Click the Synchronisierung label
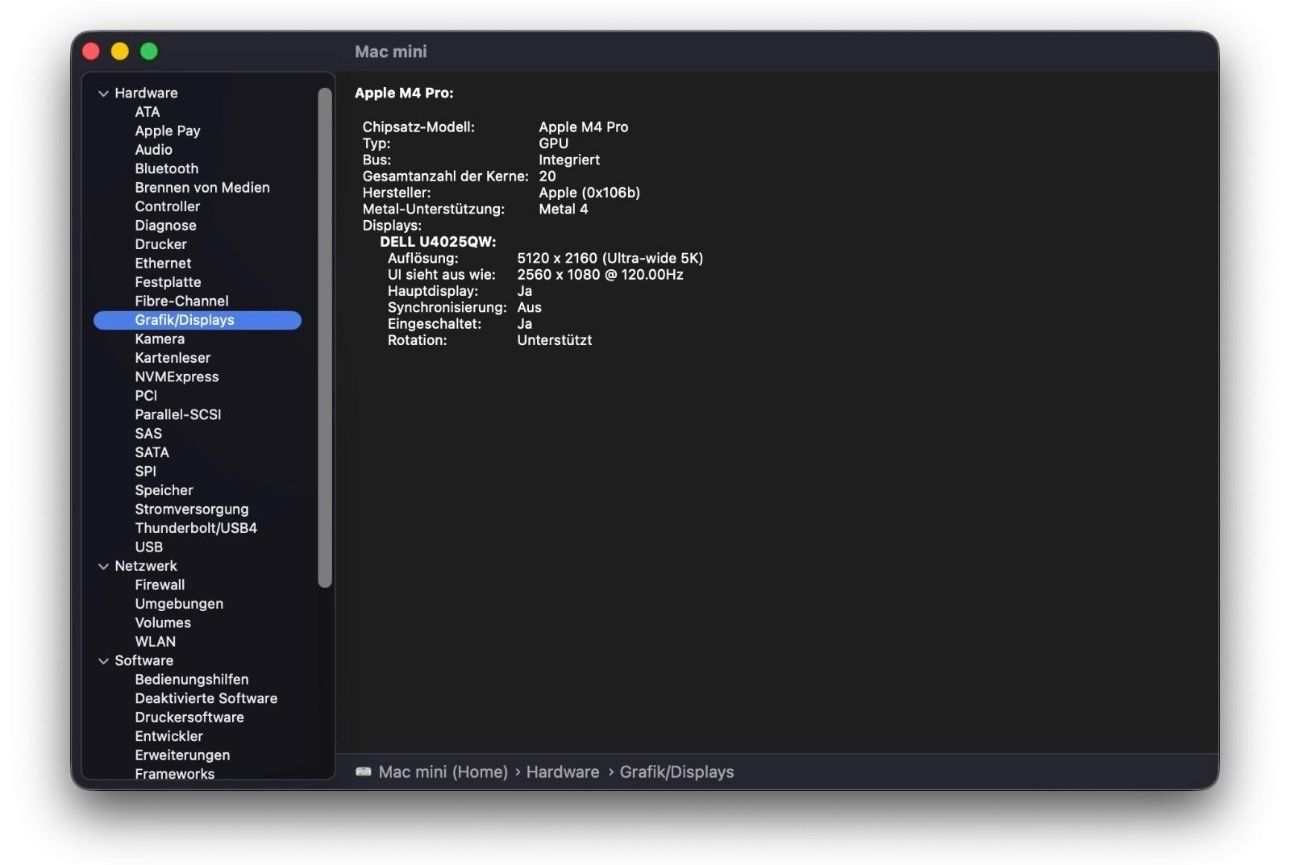The height and width of the screenshot is (865, 1290). (447, 307)
